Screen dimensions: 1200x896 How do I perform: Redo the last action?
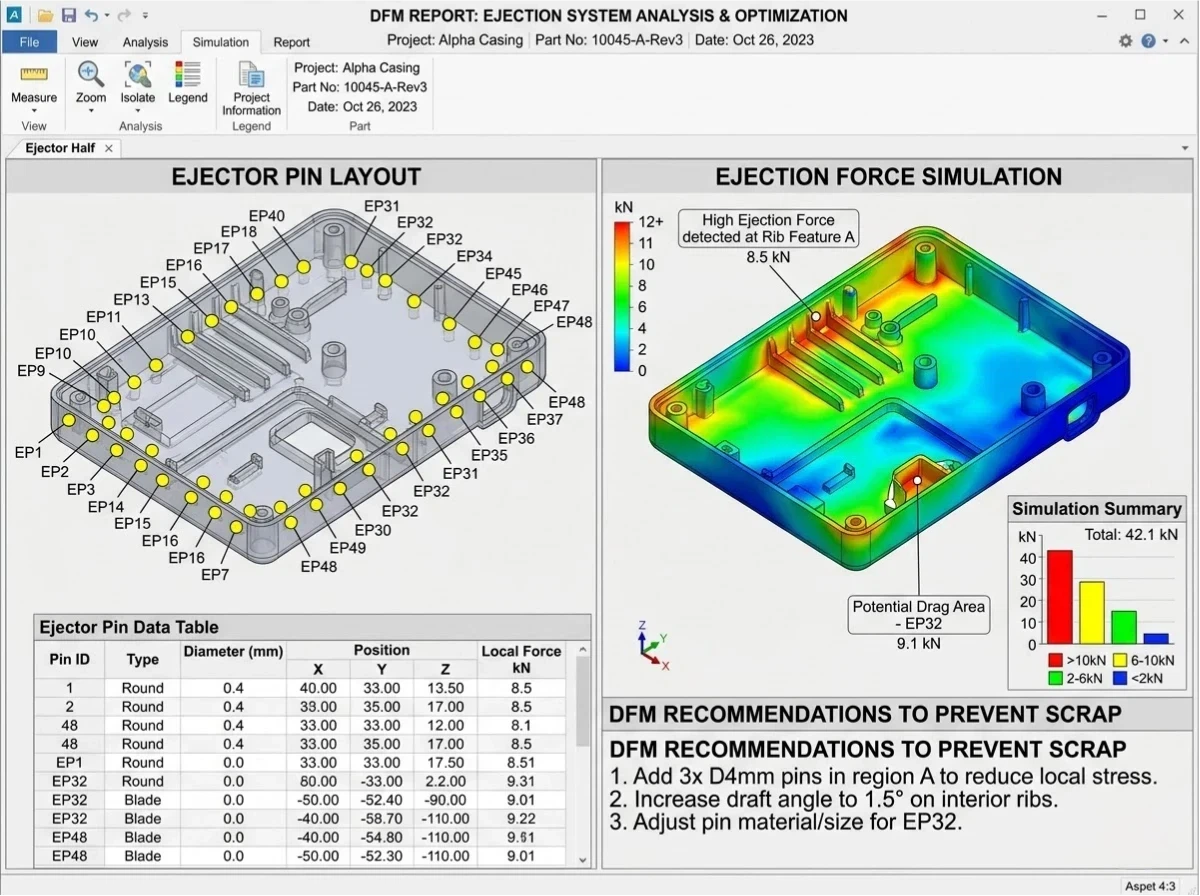coord(122,14)
